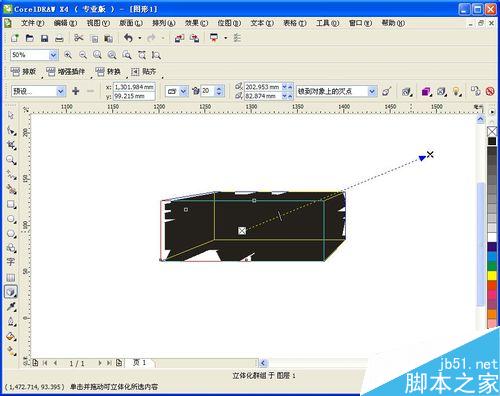The width and height of the screenshot is (500, 396).
Task: Select the Table tool
Action: click(x=11, y=277)
